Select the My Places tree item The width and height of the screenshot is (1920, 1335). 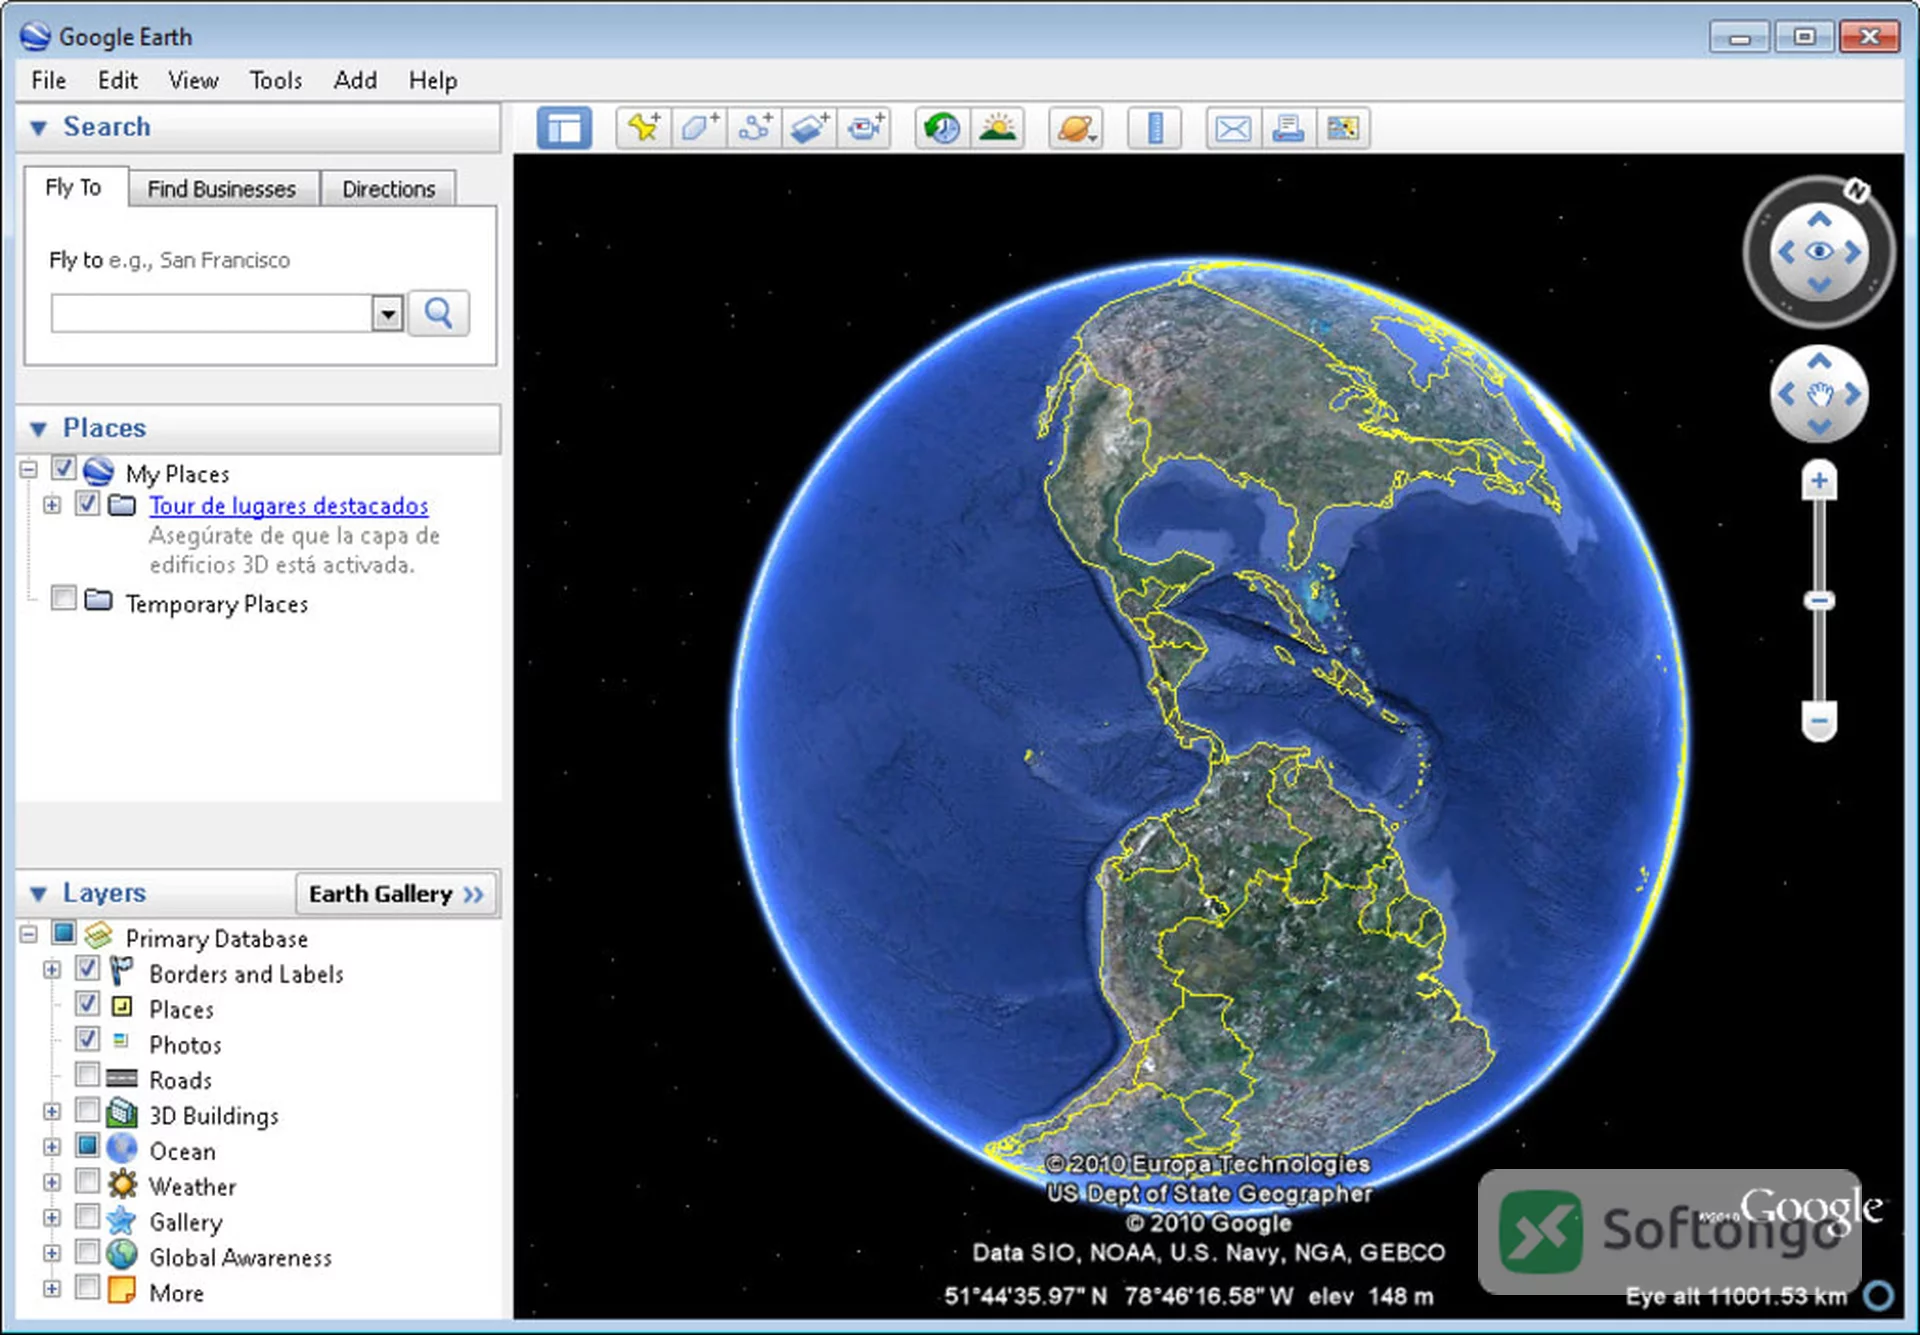177,474
